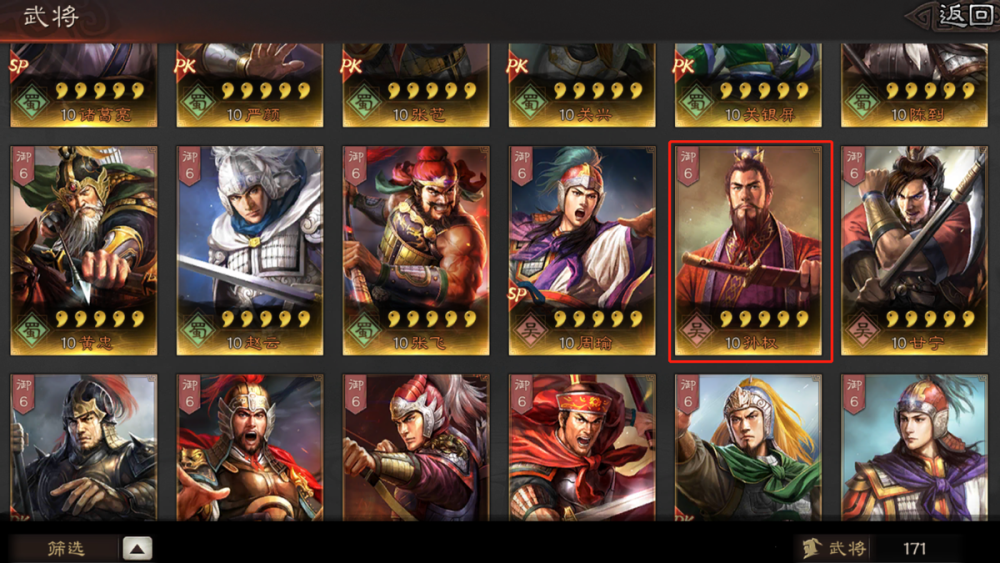
Task: Click the SP badge on 周瑜's card
Action: pyautogui.click(x=518, y=295)
